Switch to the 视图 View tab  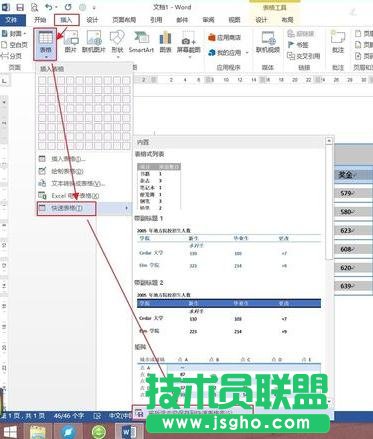coord(234,20)
